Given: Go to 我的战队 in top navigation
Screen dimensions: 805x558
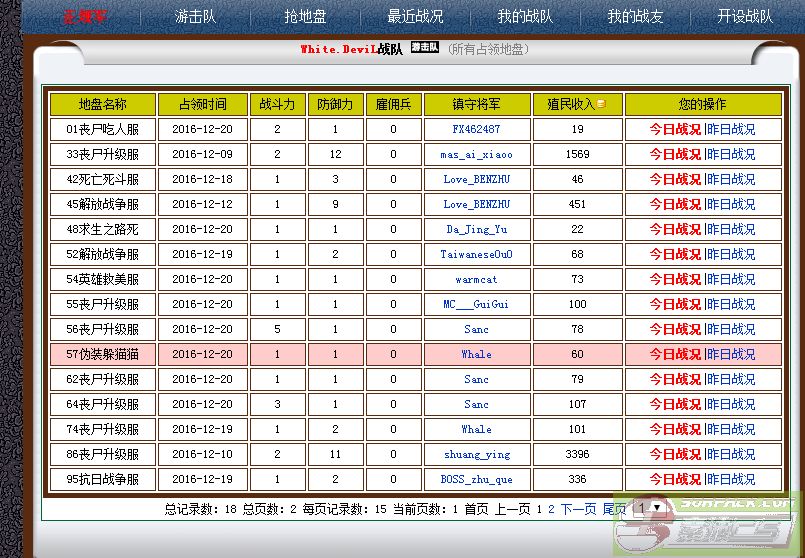Looking at the screenshot, I should click(525, 16).
